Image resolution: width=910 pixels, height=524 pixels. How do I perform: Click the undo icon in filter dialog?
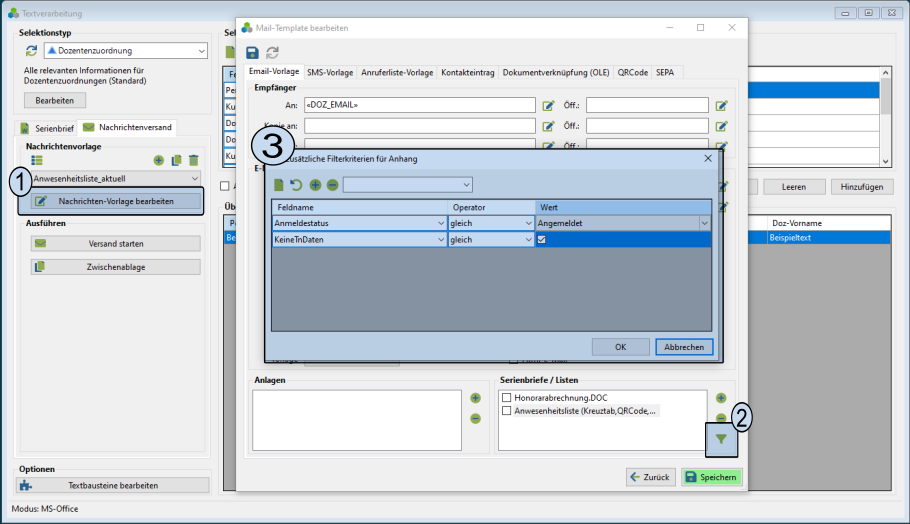click(x=296, y=185)
